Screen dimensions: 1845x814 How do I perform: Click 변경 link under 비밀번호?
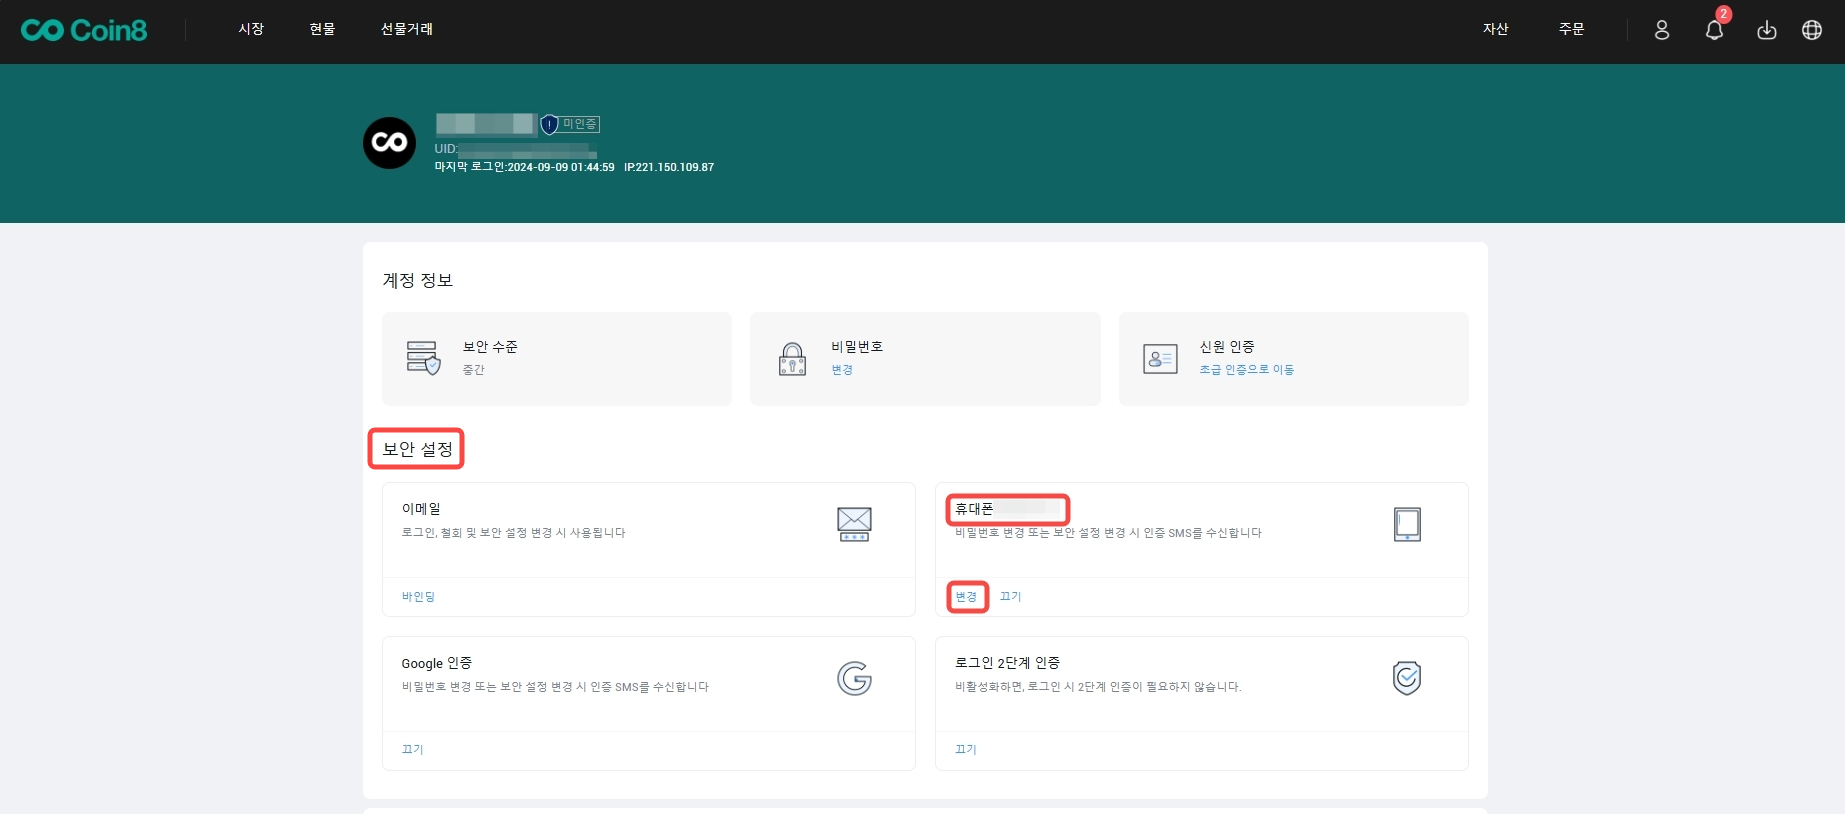point(842,370)
